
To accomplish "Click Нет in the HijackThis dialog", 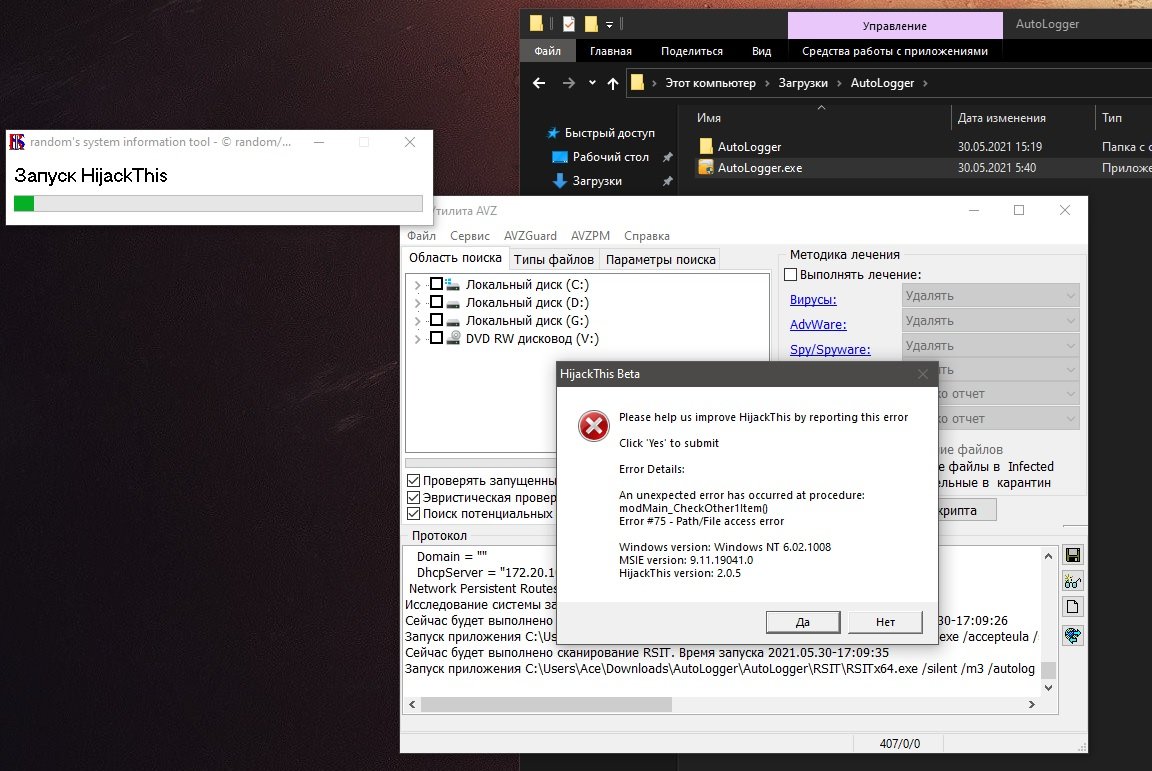I will point(885,622).
